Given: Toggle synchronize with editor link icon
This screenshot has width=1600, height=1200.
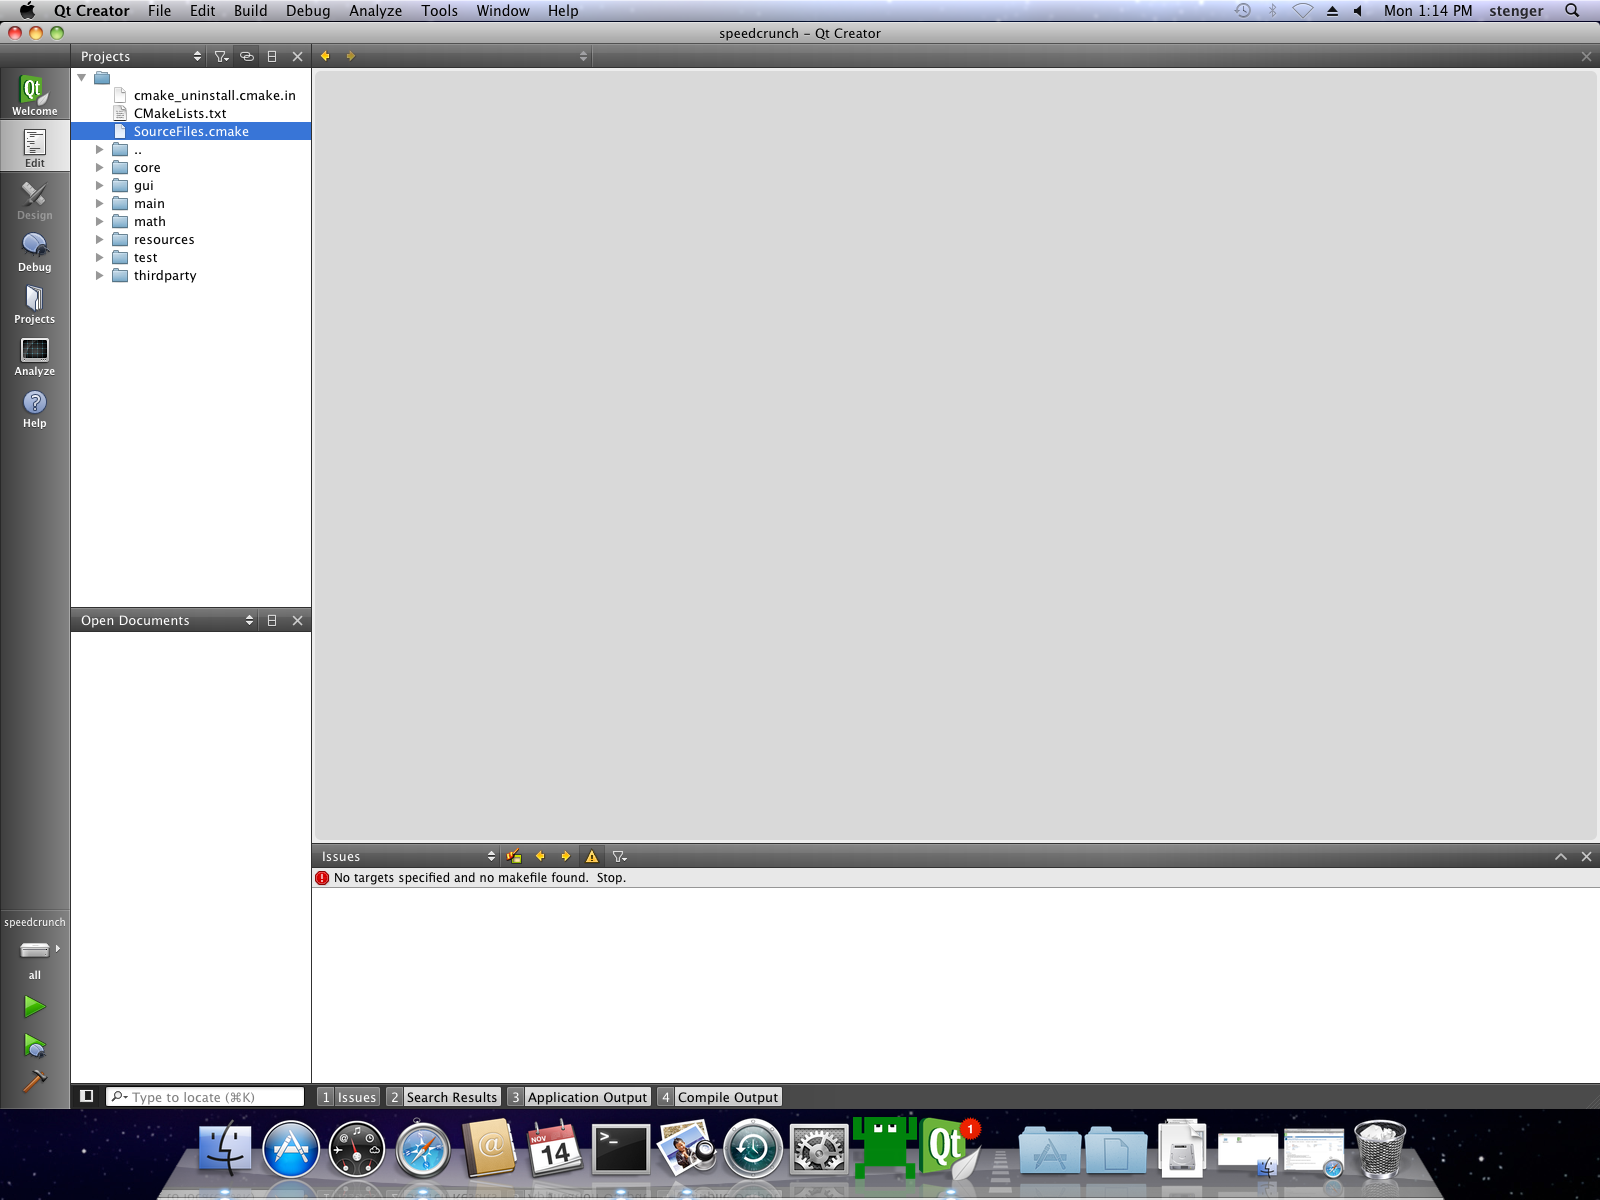Looking at the screenshot, I should 247,57.
